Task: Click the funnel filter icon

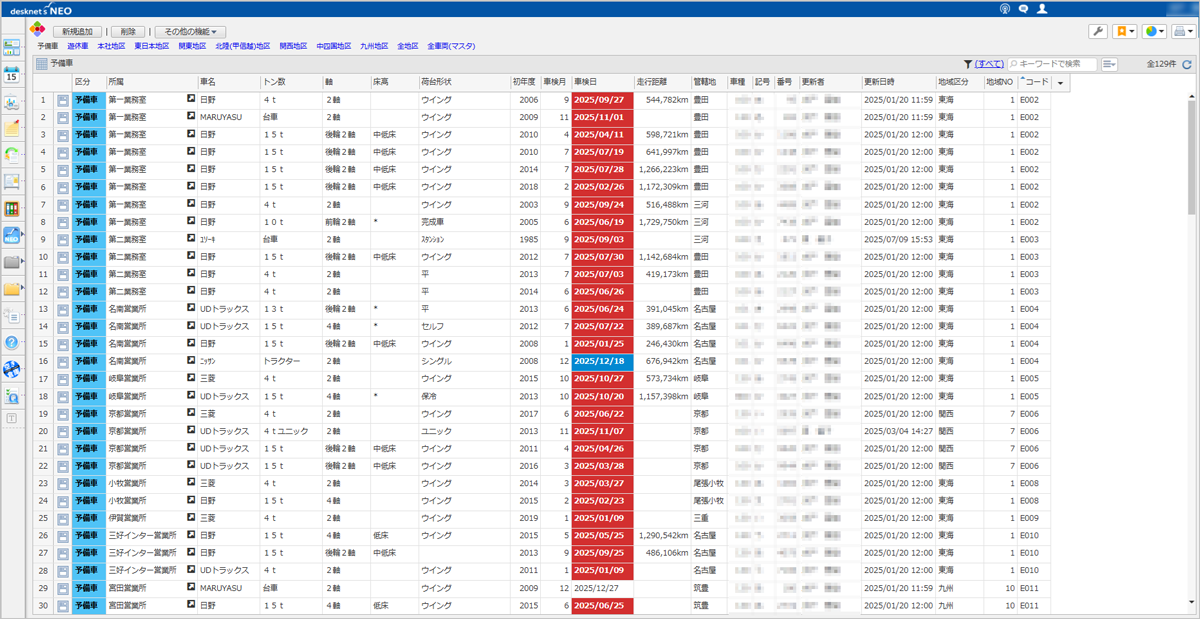Action: 967,64
